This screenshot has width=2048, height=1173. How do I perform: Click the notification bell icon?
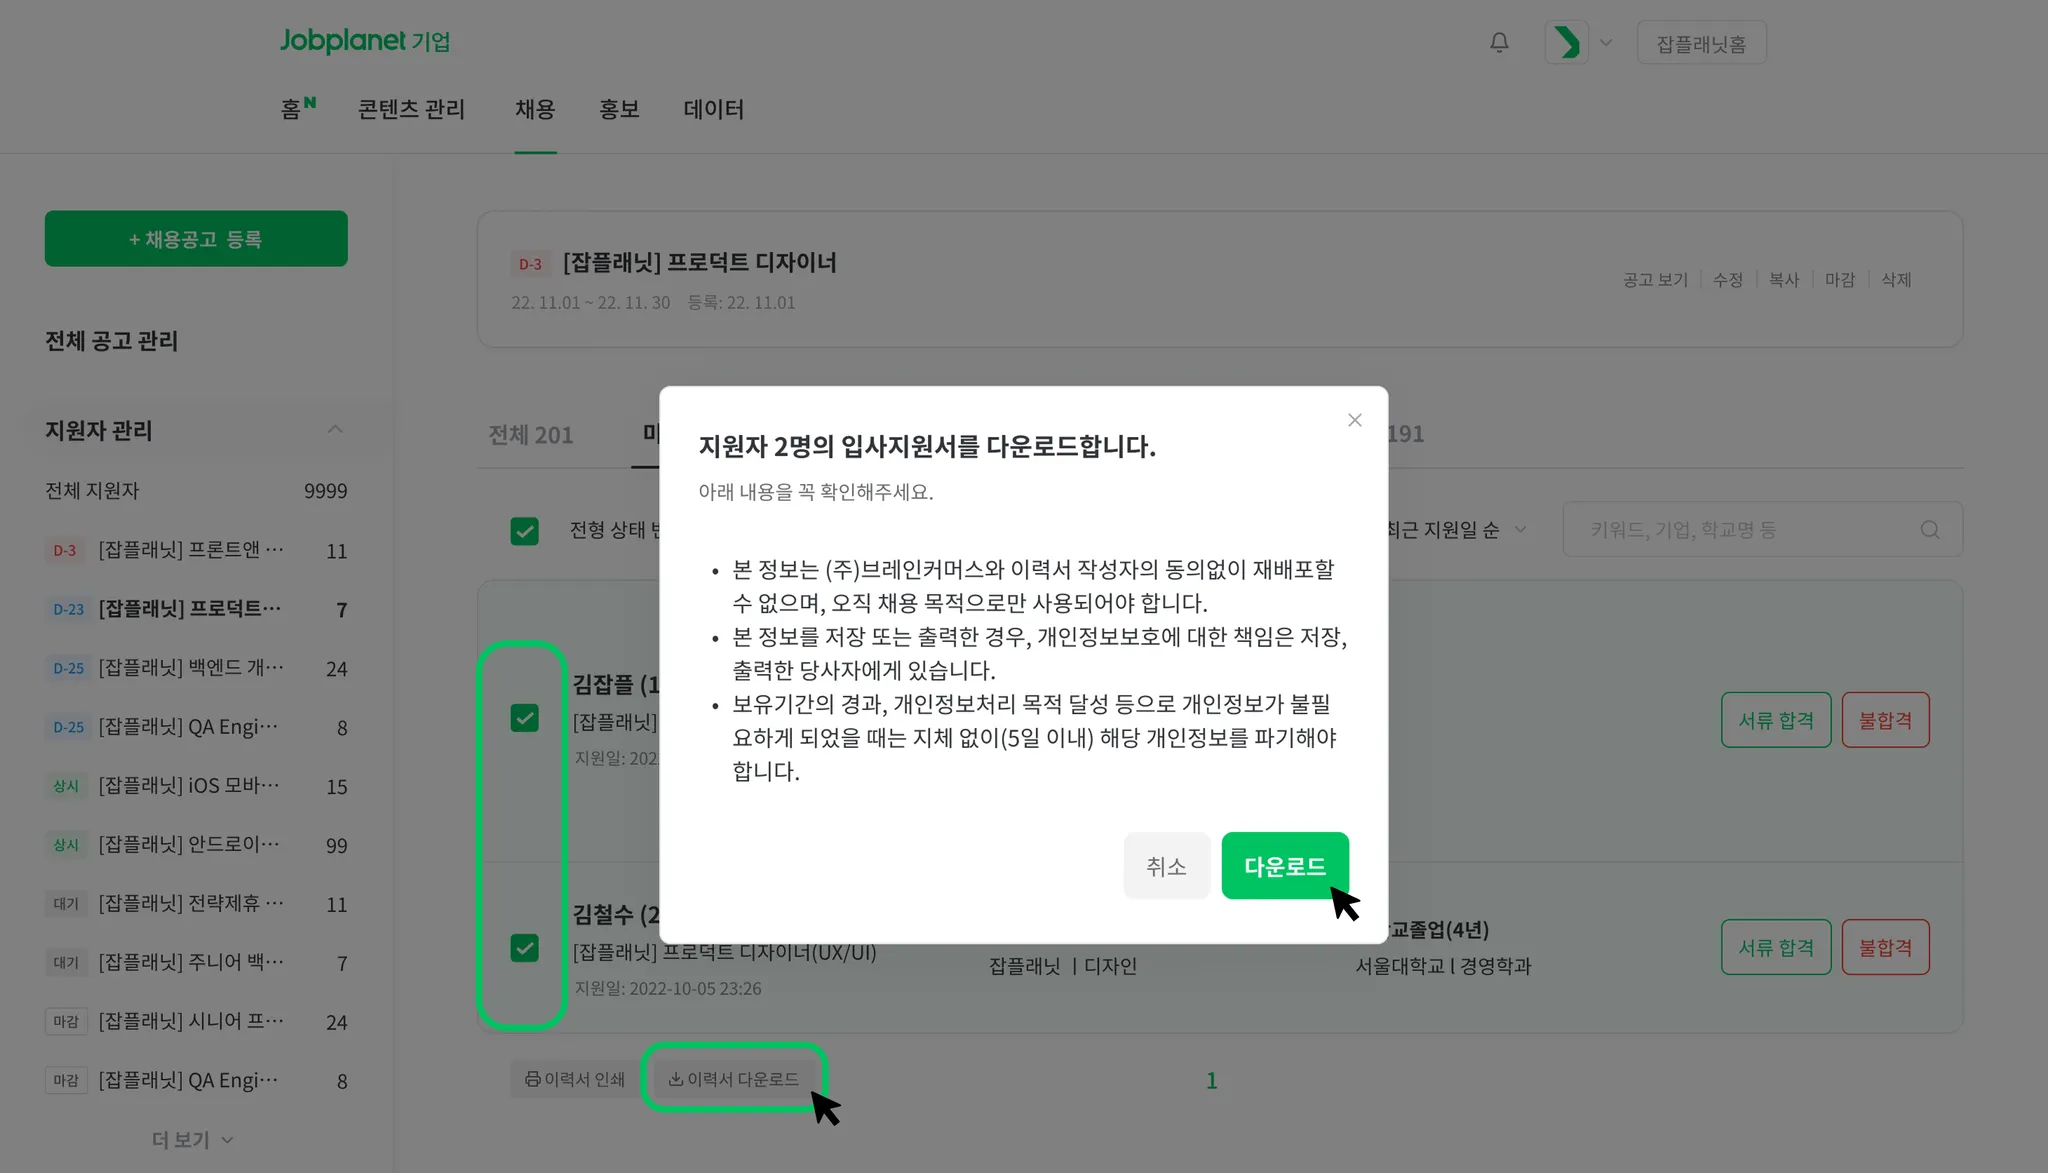1499,43
